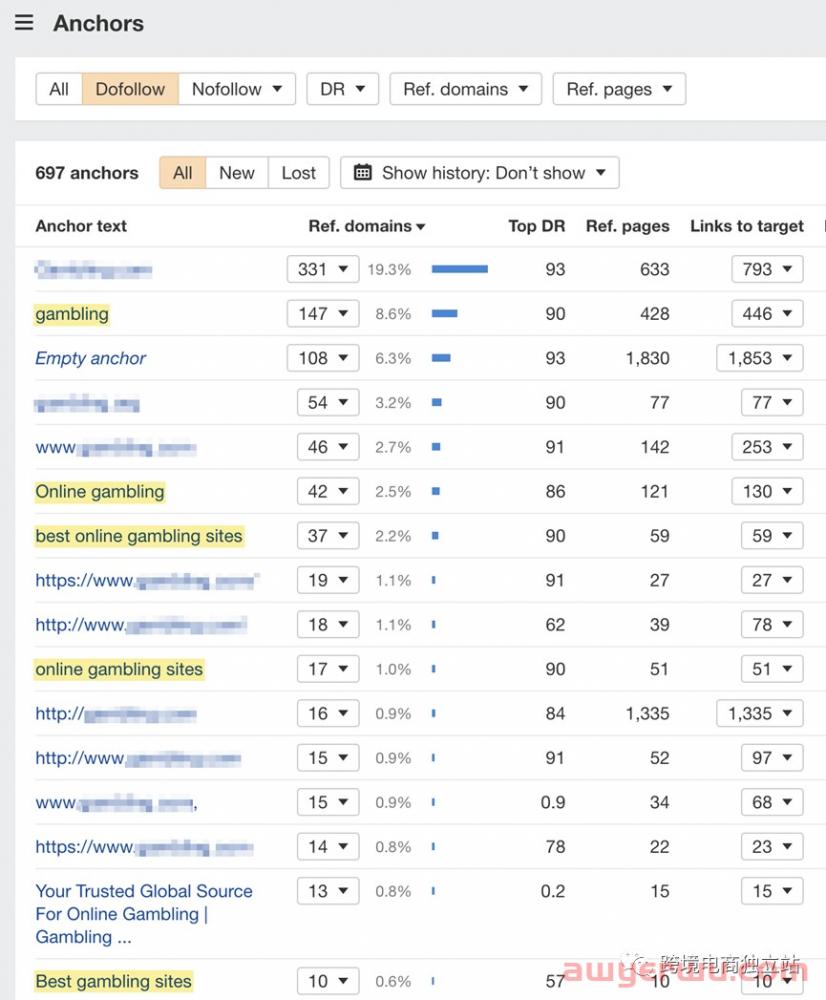Open the Ref. domains filter dropdown
This screenshot has height=1000, width=826.
(x=466, y=89)
